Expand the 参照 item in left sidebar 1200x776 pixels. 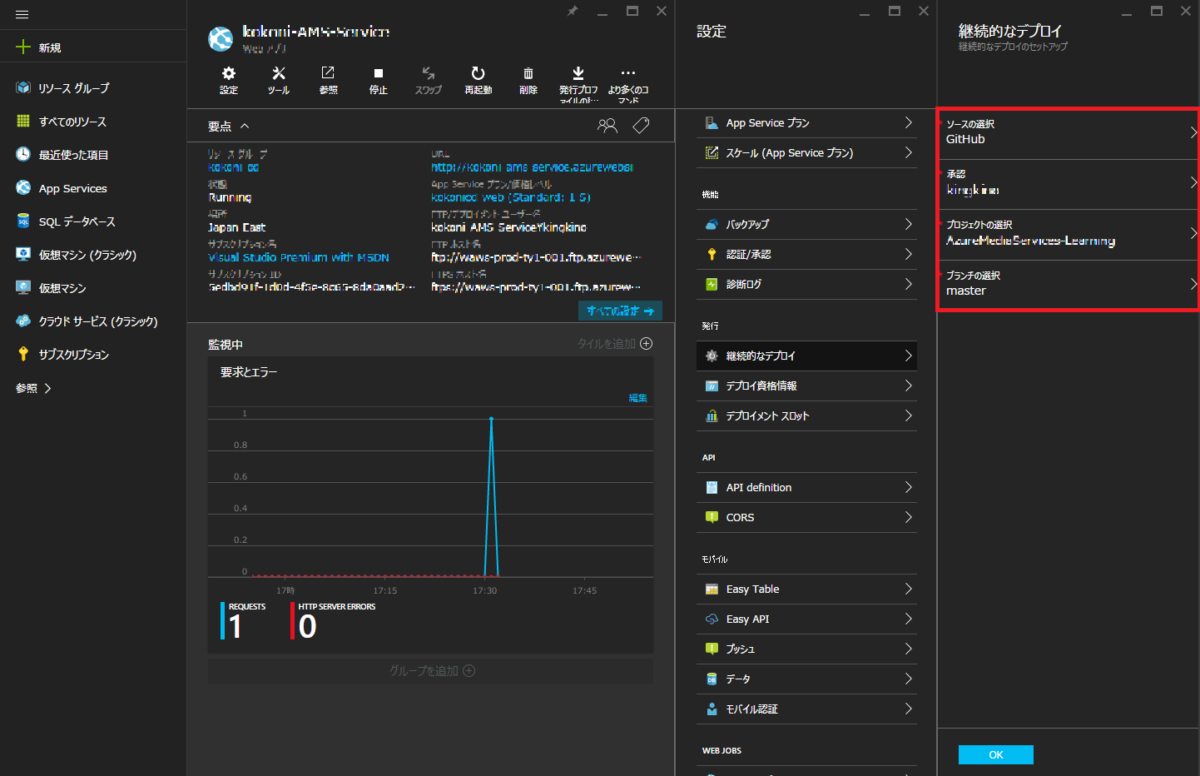coord(34,388)
